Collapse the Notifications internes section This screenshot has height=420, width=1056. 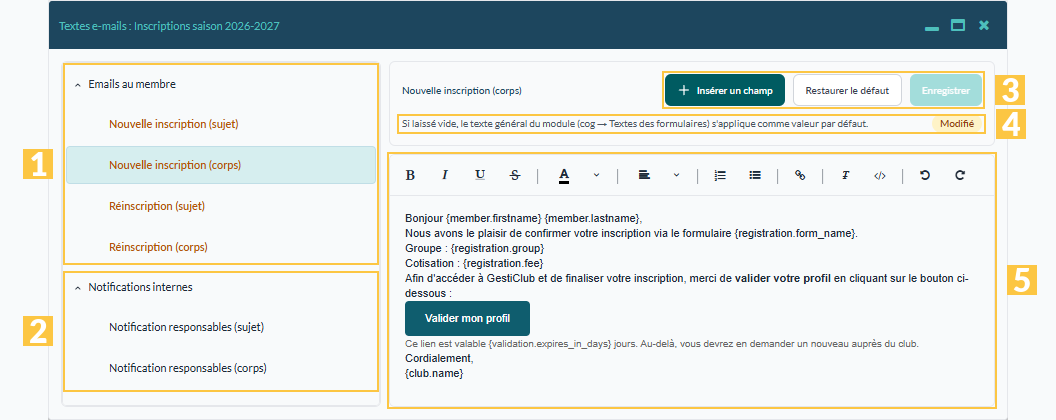(x=77, y=287)
